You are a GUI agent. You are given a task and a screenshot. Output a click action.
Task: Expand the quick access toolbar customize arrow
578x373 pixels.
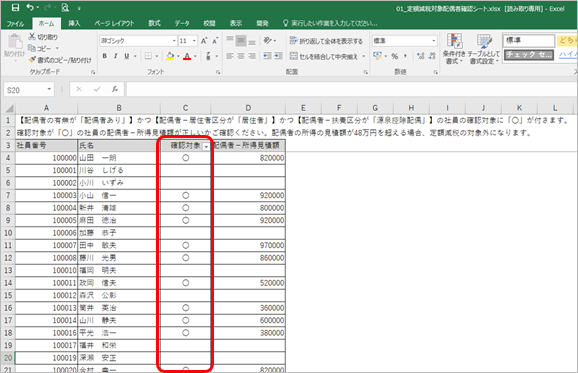pos(80,8)
